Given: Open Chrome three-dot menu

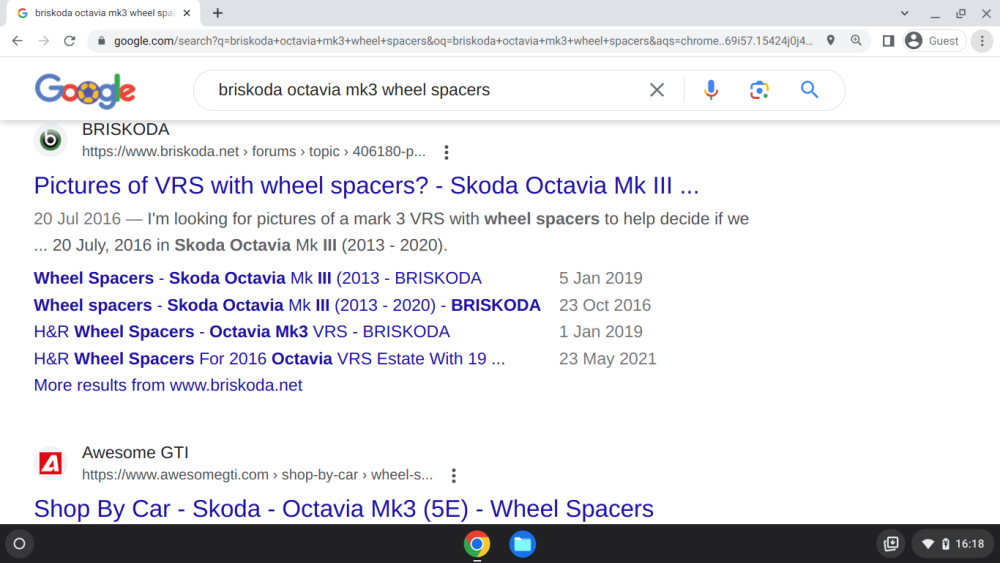Looking at the screenshot, I should 982,41.
